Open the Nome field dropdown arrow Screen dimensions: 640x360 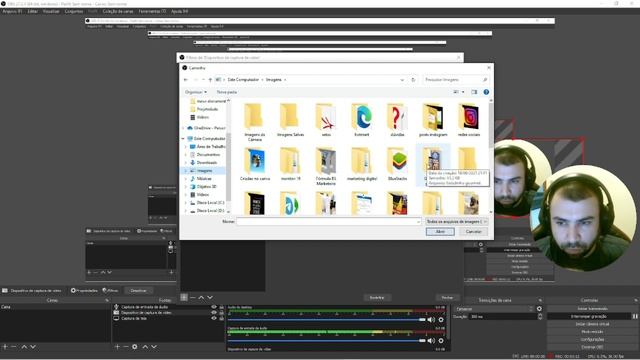tap(418, 221)
